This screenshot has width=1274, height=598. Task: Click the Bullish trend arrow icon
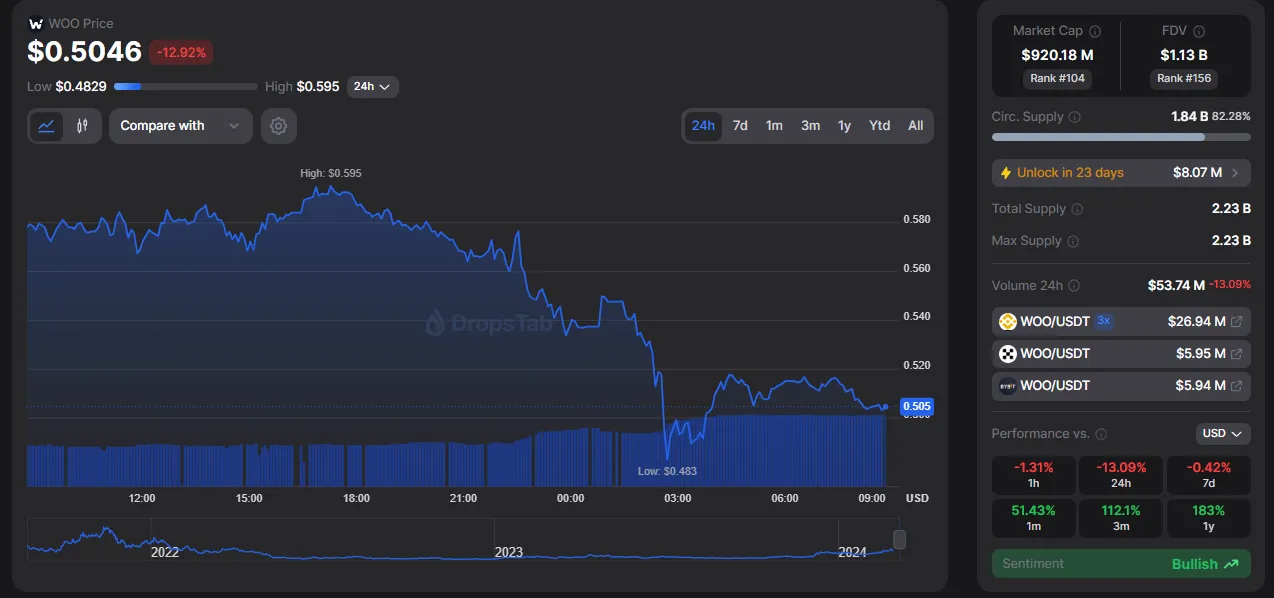1231,564
